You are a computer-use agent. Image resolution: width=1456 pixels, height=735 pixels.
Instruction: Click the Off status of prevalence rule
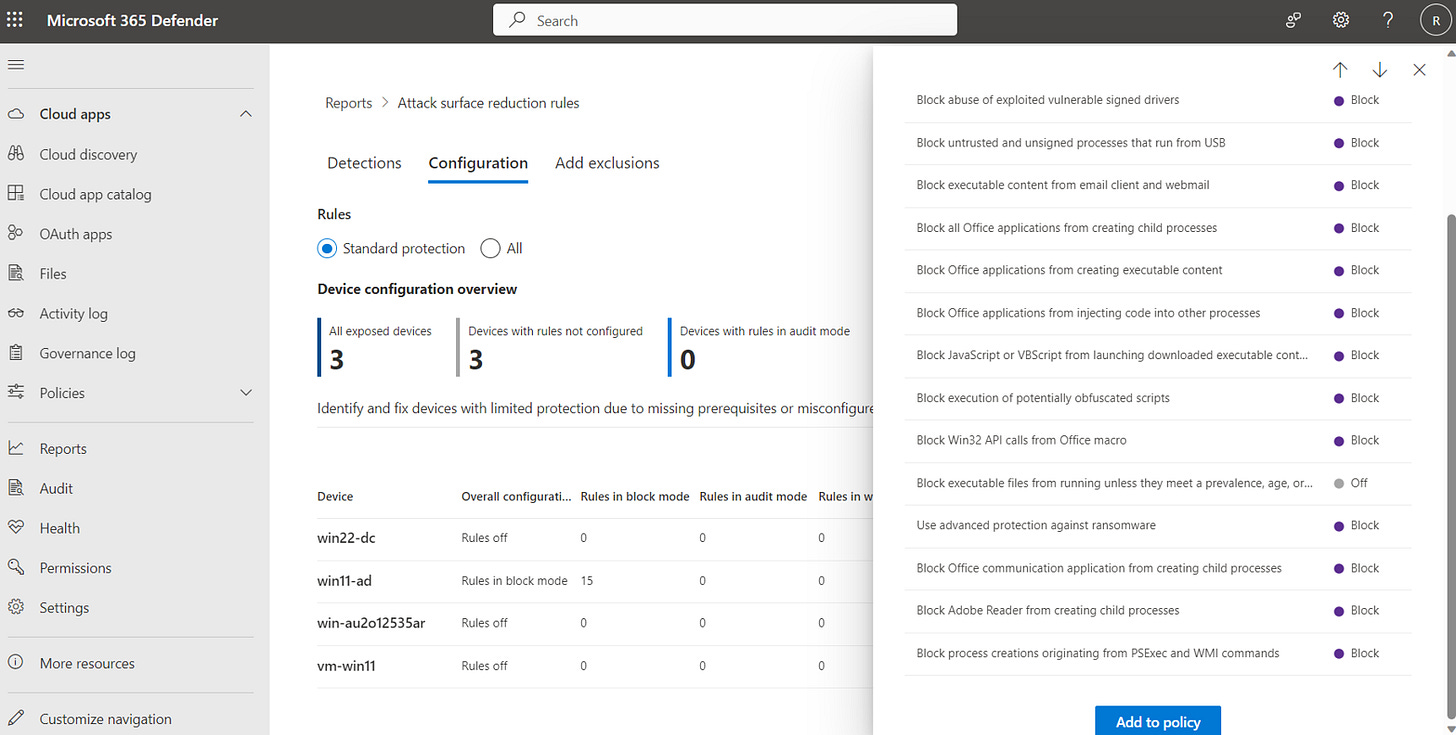pyautogui.click(x=1351, y=483)
